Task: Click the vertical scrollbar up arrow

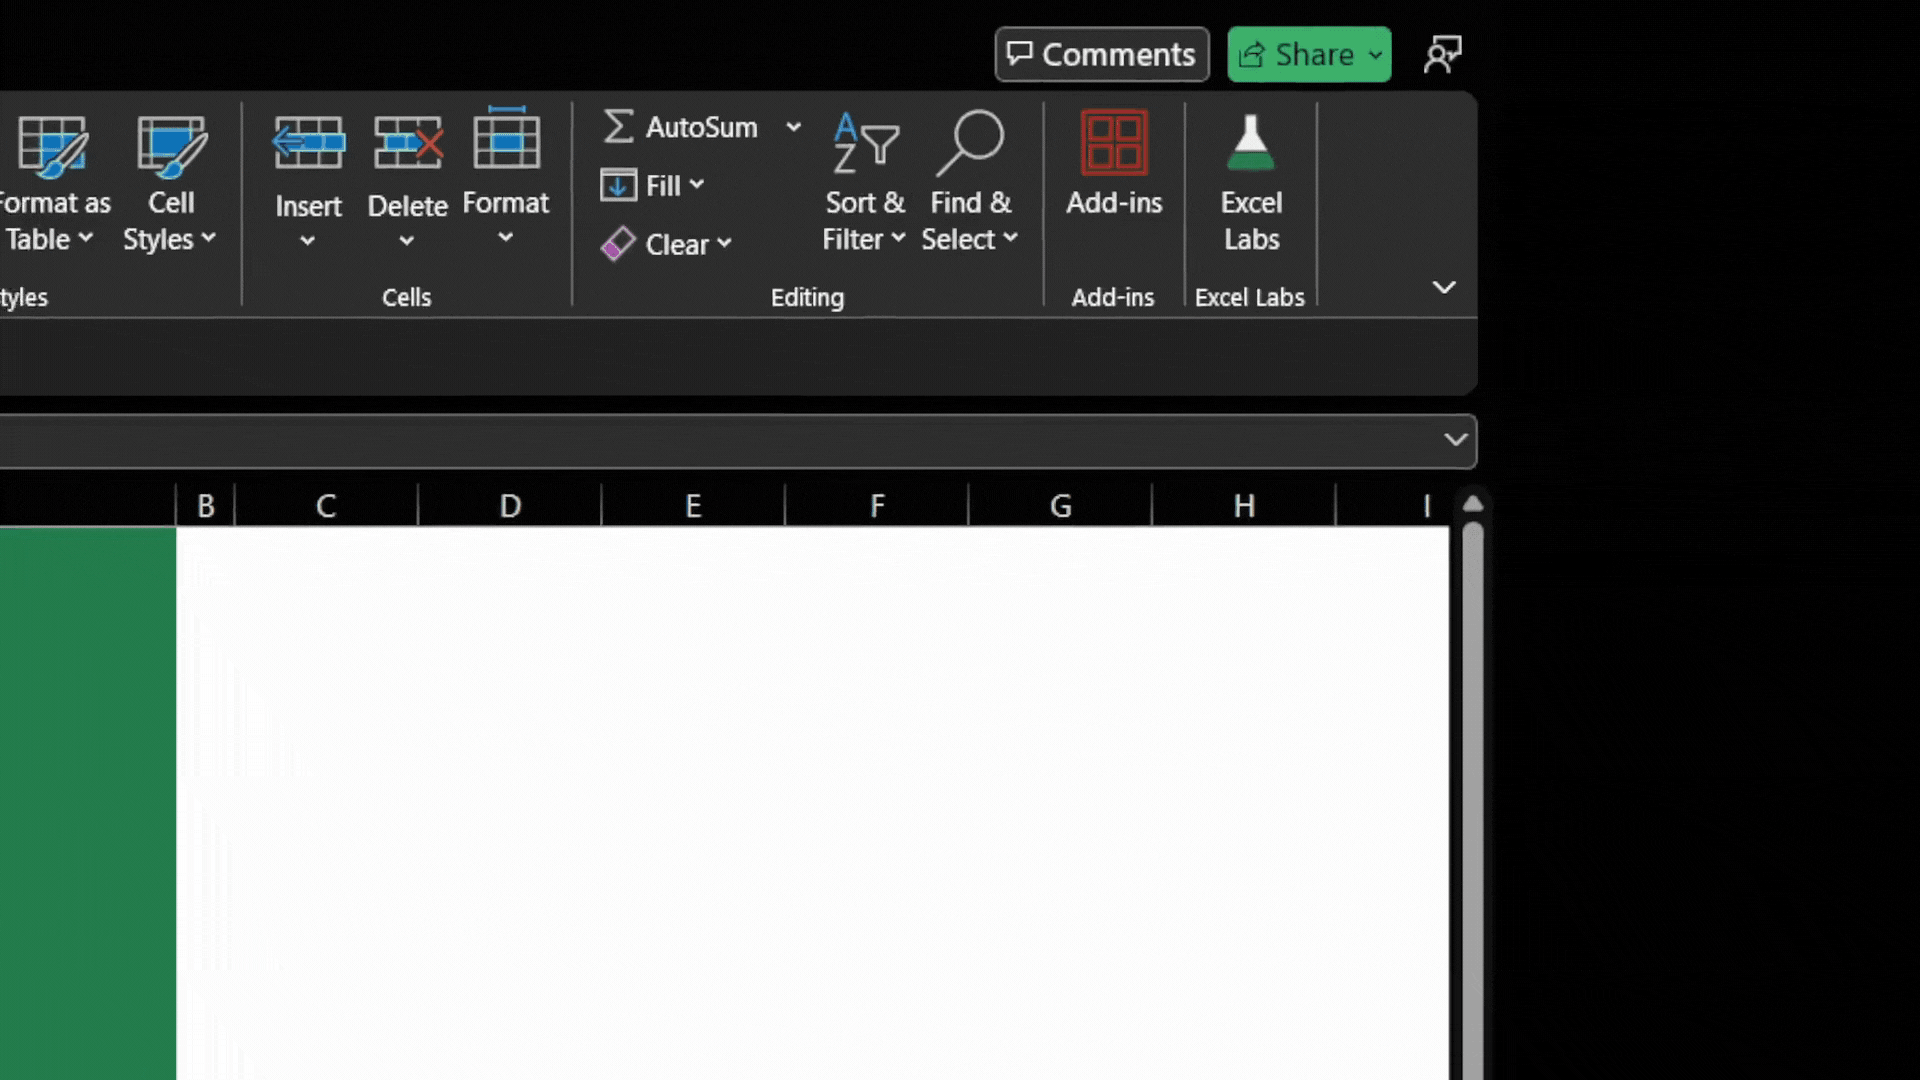Action: pyautogui.click(x=1472, y=505)
